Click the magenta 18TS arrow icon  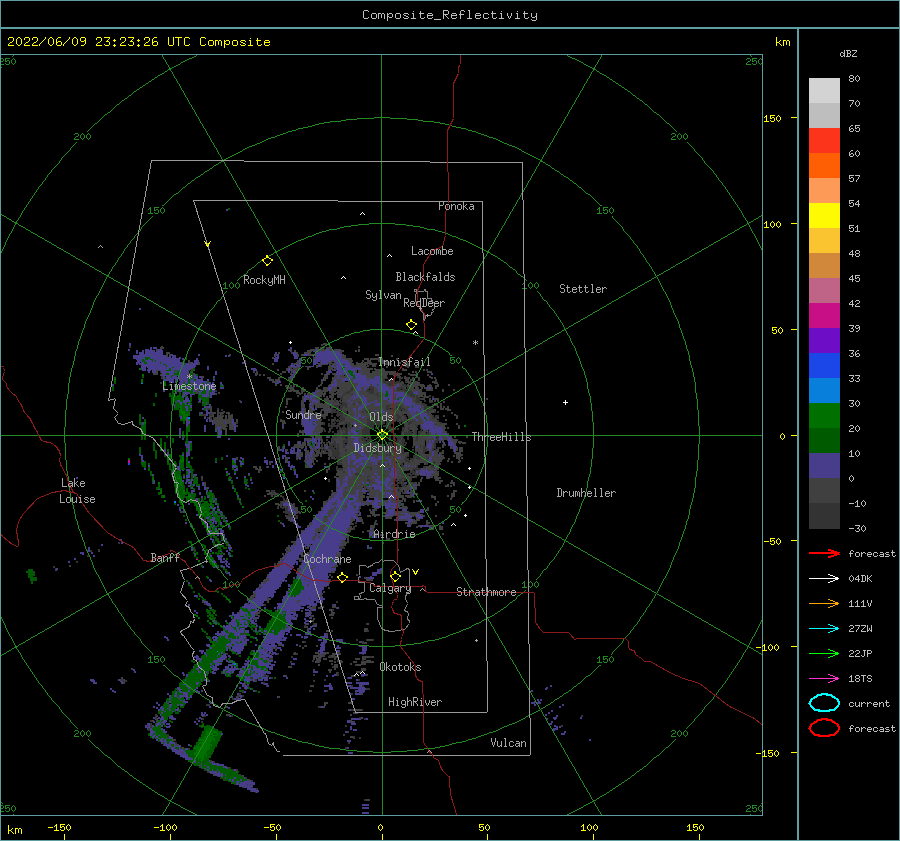[824, 679]
